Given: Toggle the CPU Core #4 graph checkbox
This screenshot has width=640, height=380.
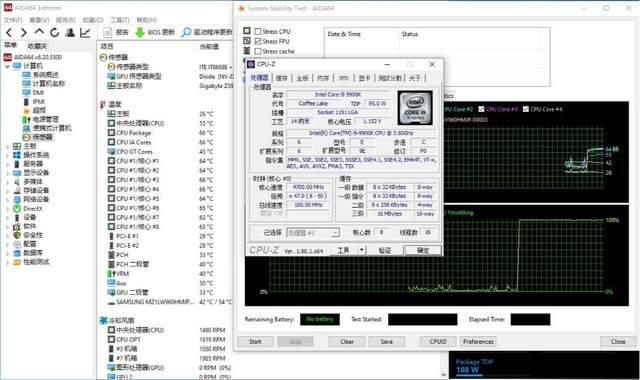Looking at the screenshot, I should [x=526, y=109].
